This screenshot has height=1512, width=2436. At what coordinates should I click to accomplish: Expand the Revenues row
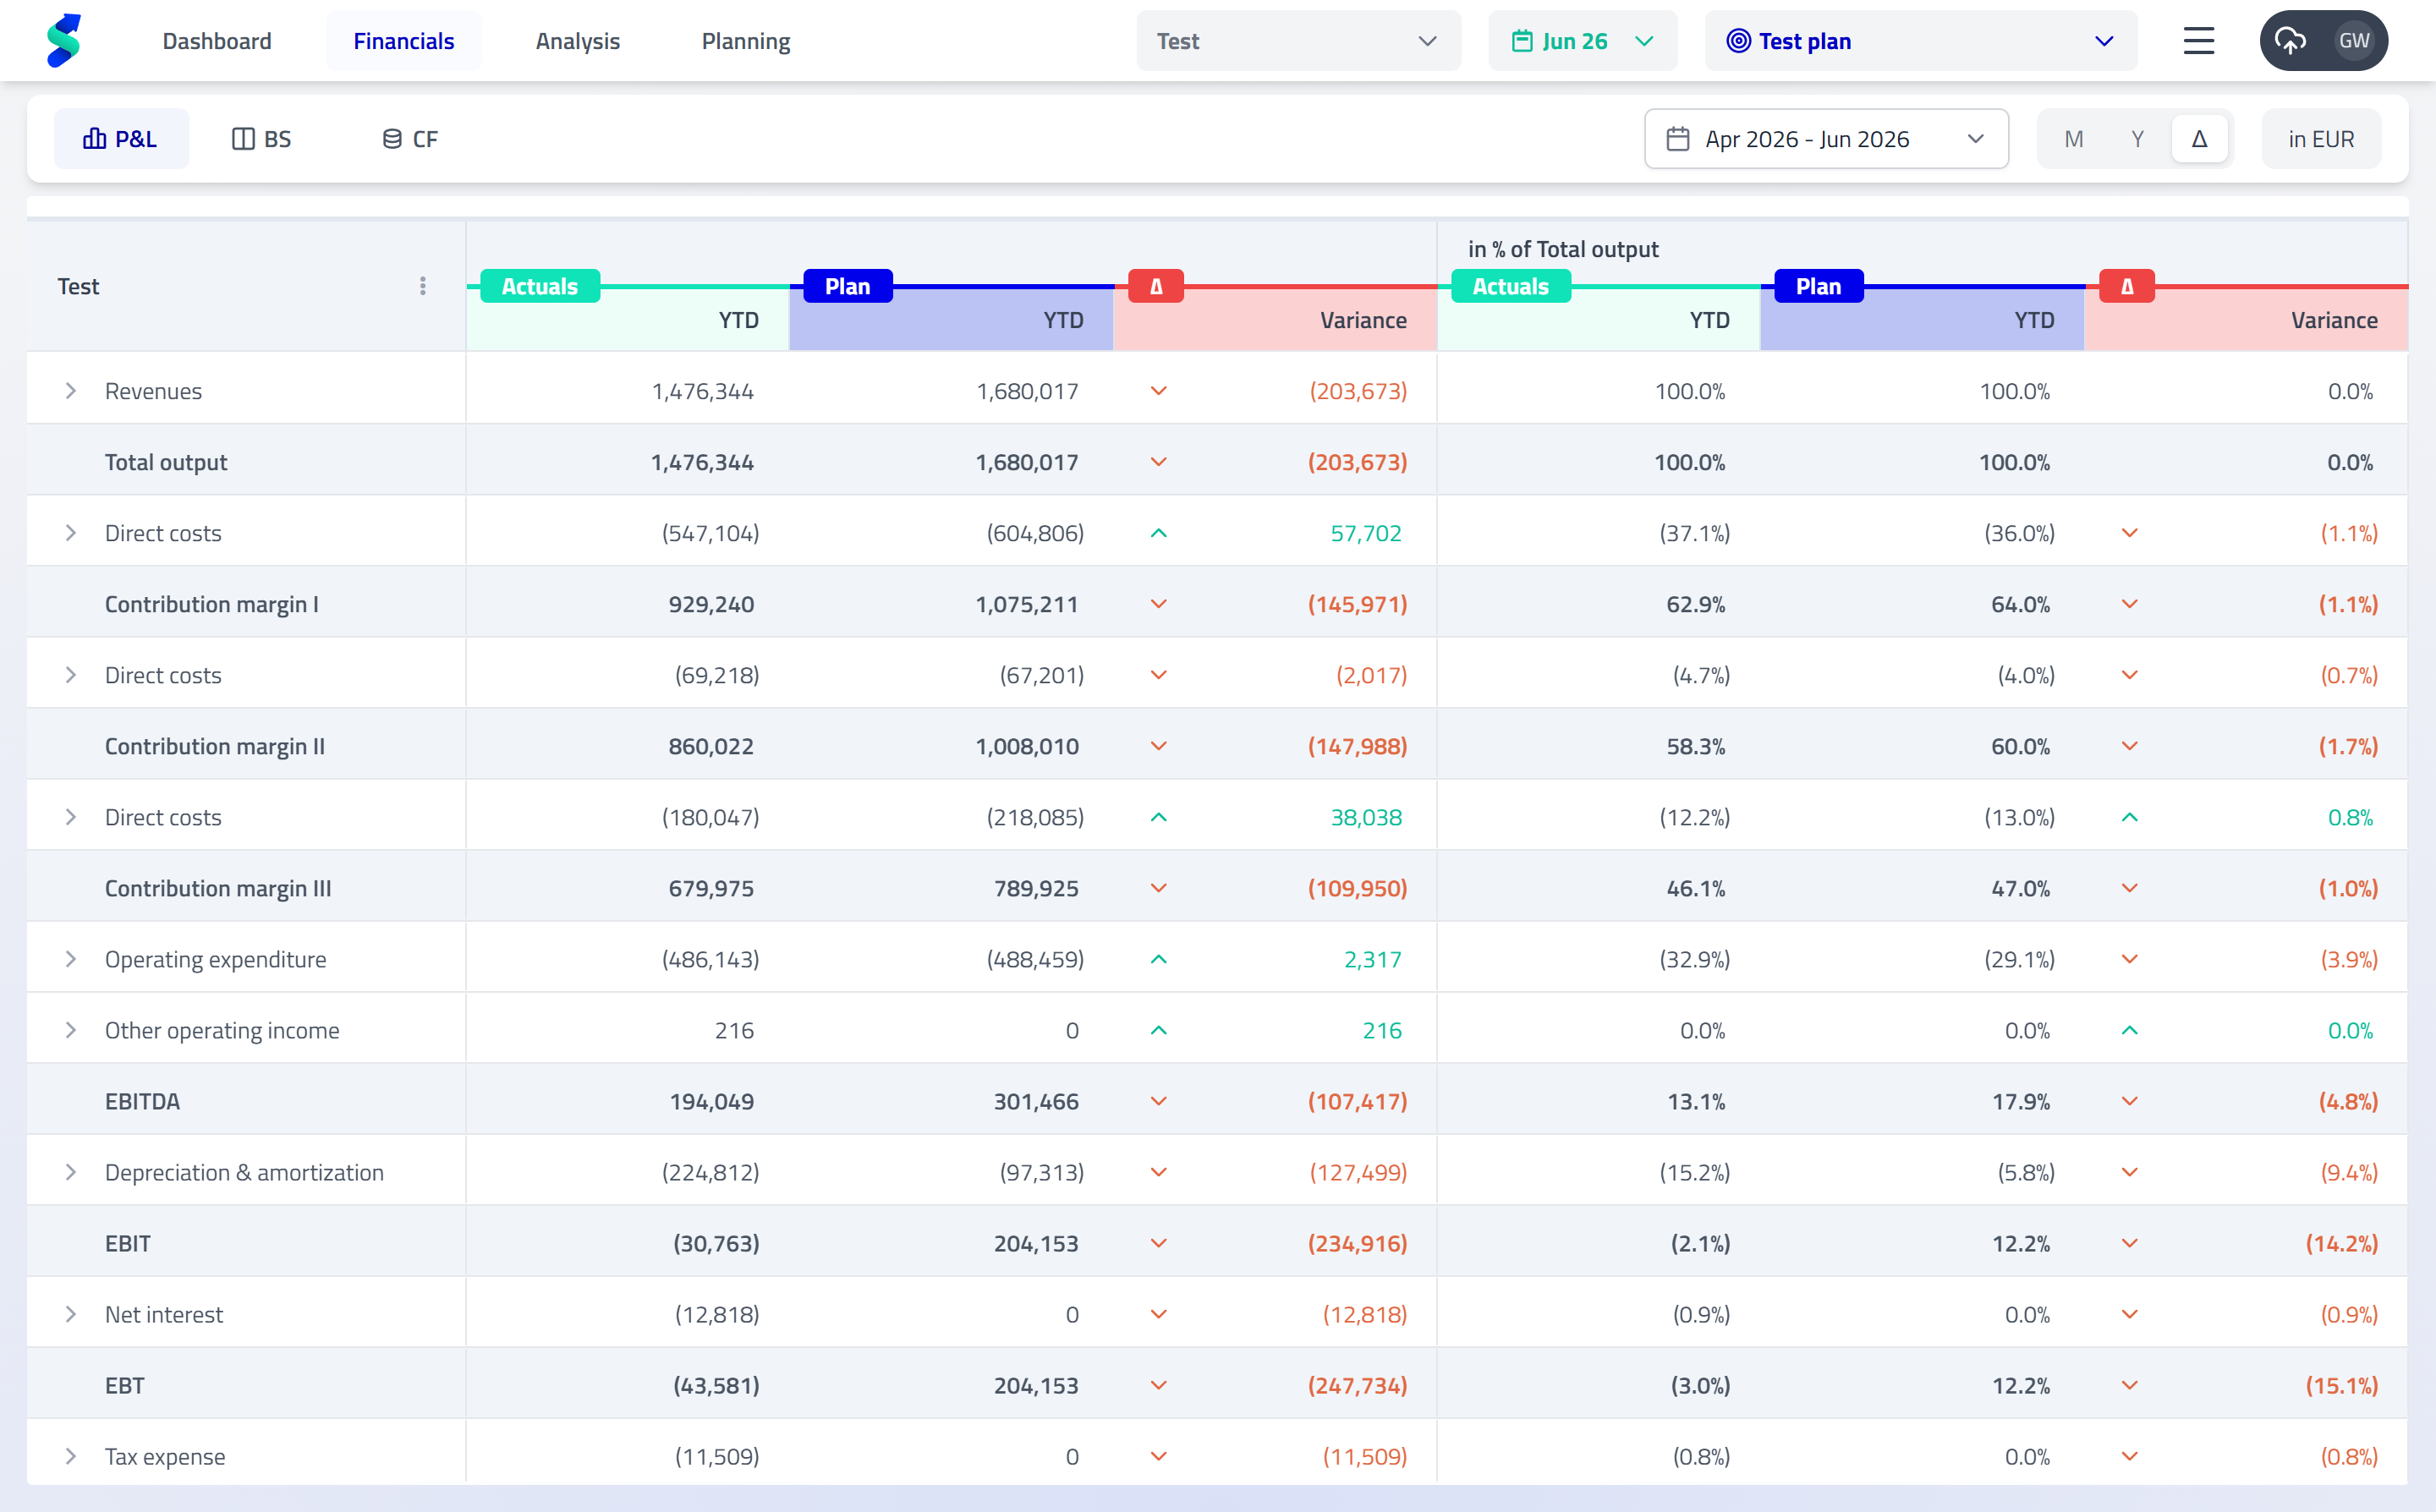[71, 391]
